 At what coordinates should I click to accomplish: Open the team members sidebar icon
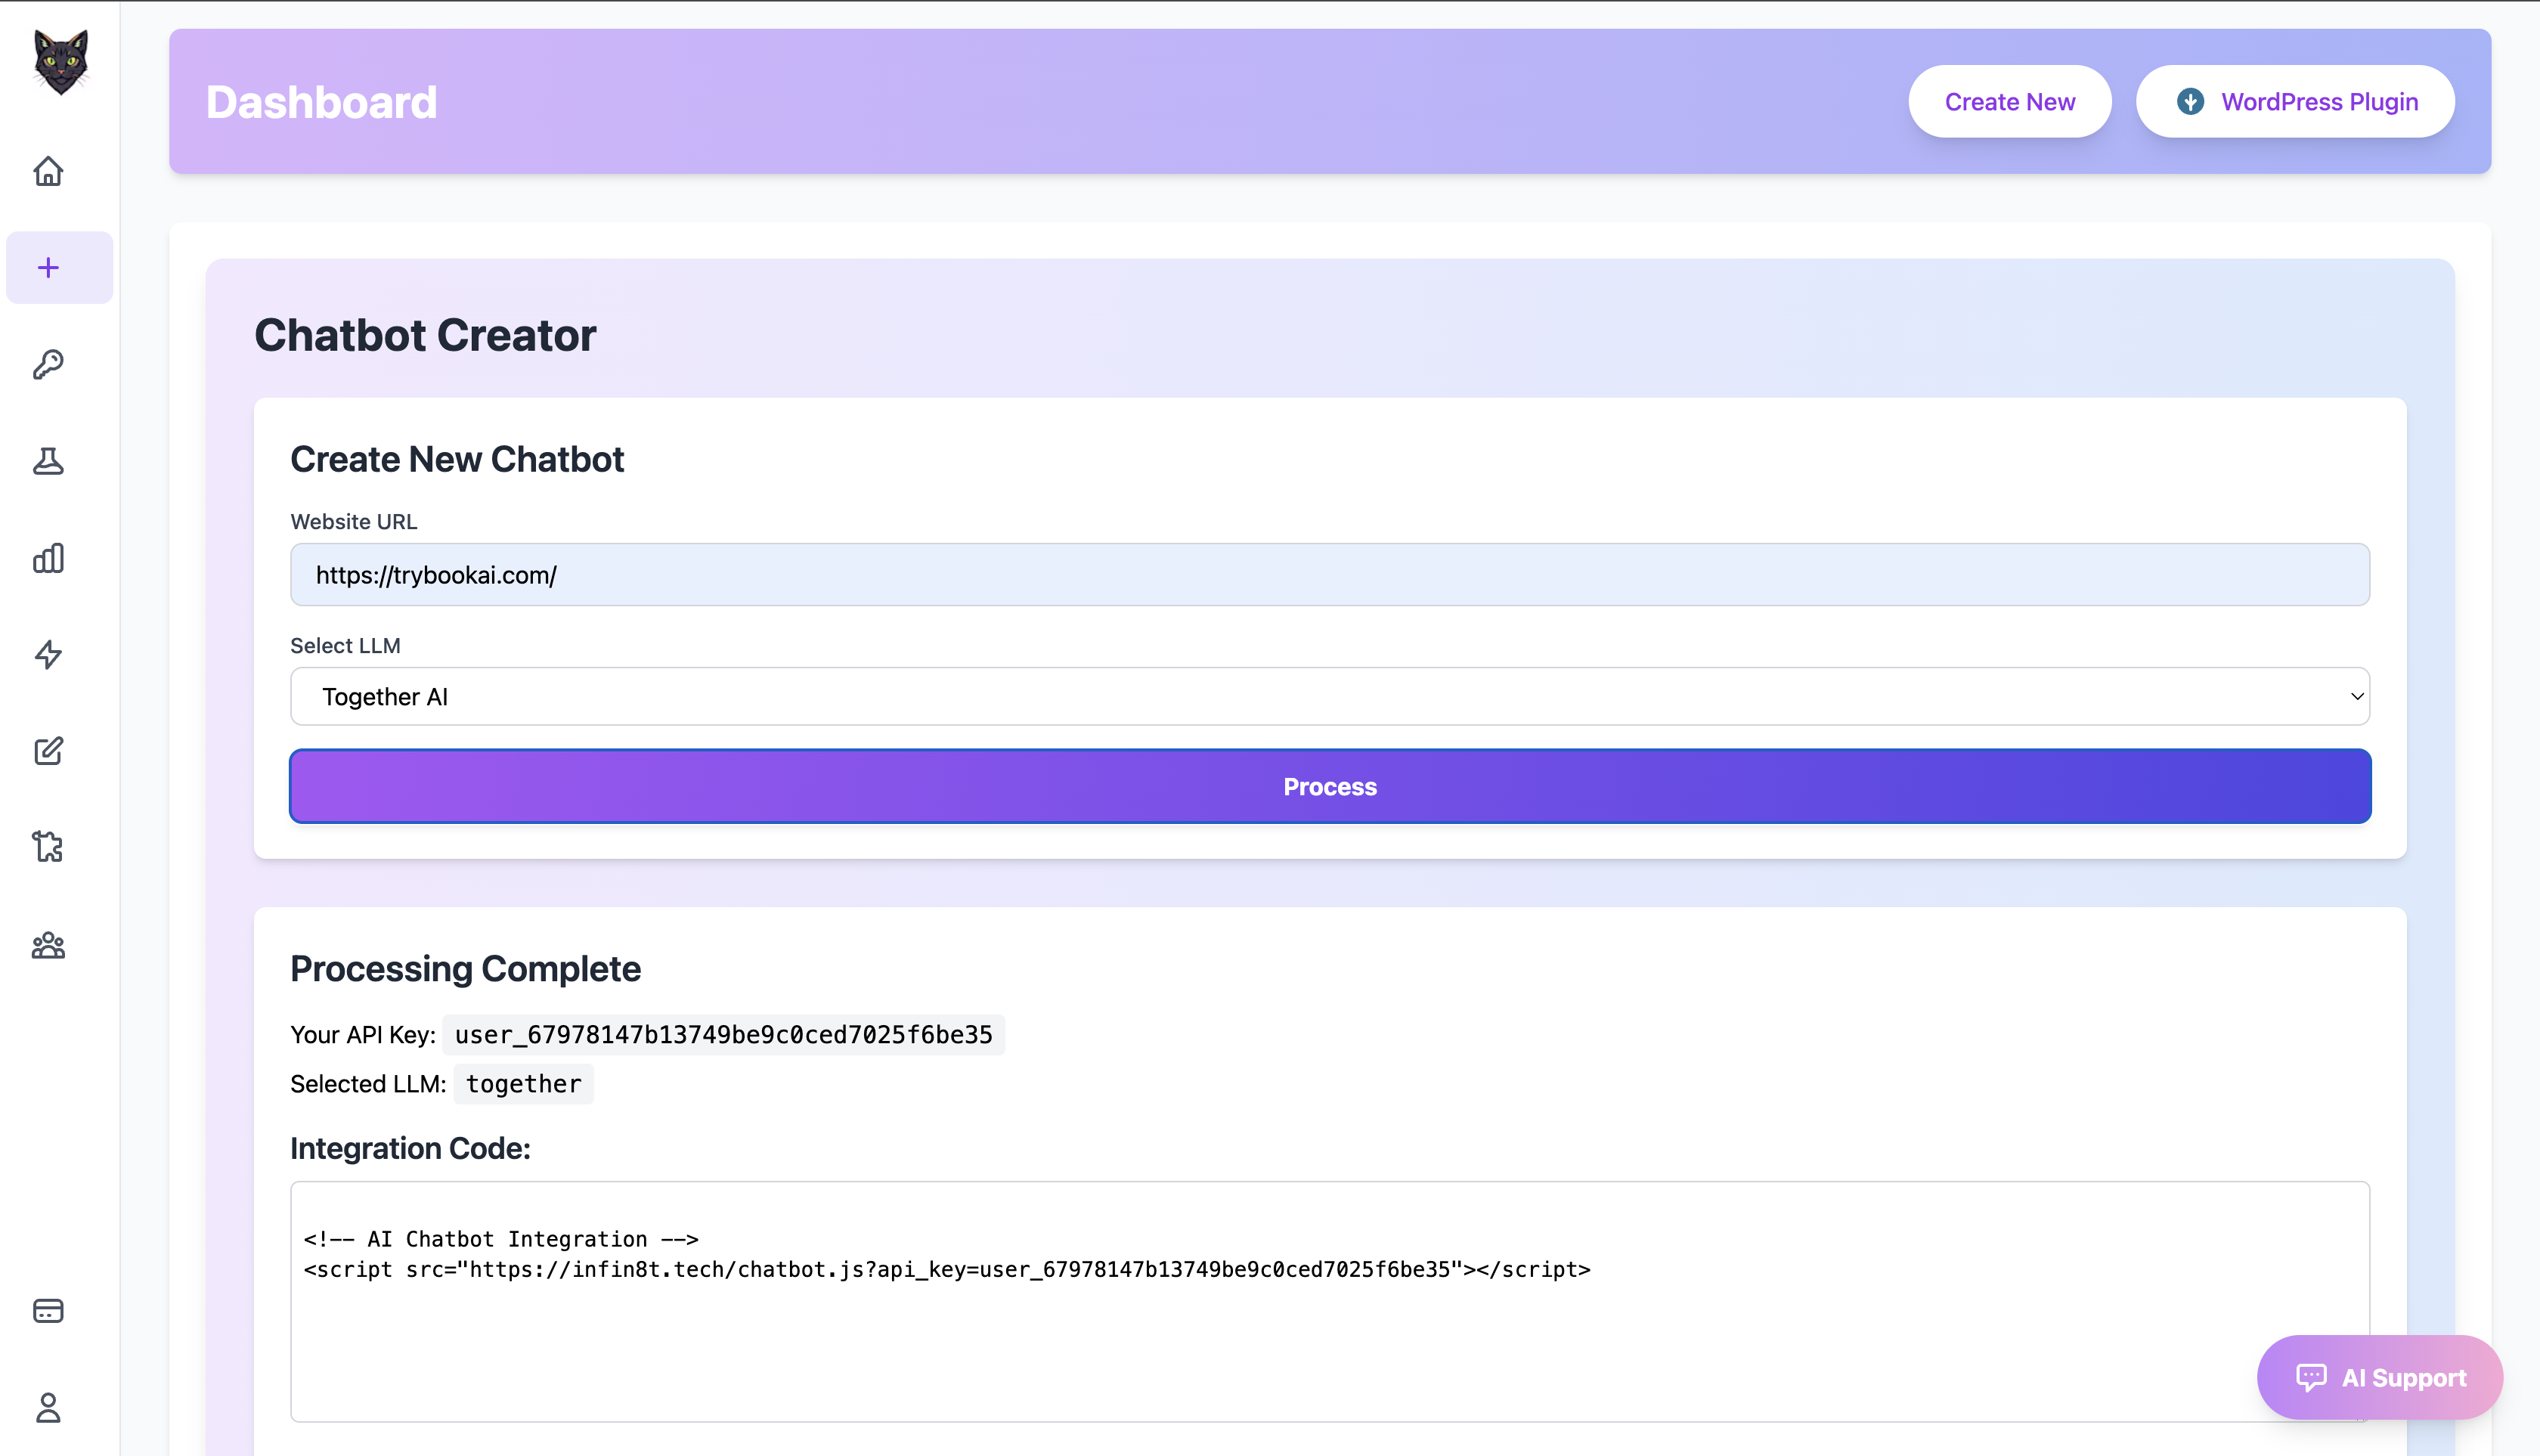pos(48,945)
